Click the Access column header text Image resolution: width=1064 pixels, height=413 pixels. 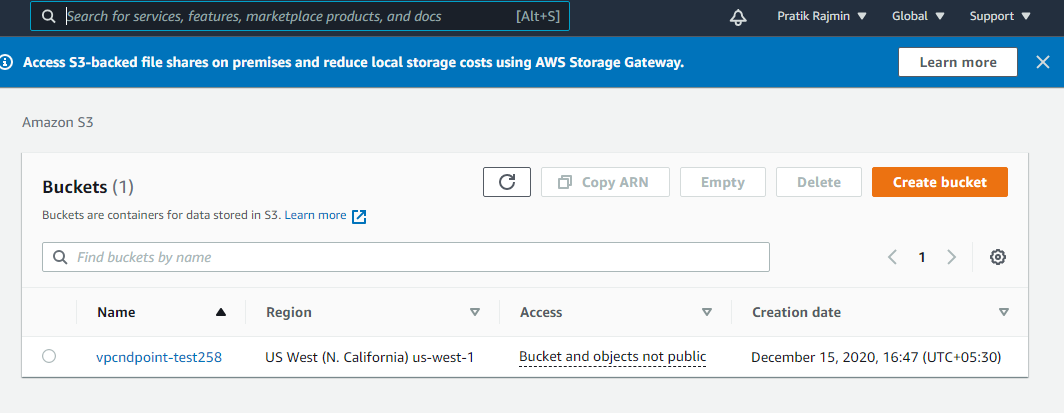tap(541, 312)
